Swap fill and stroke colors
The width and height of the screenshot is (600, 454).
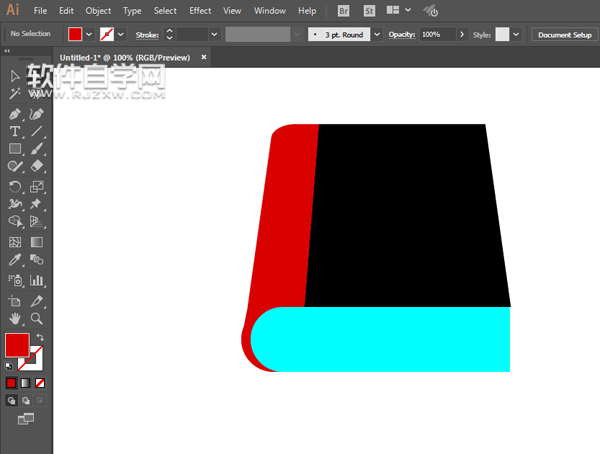[40, 337]
